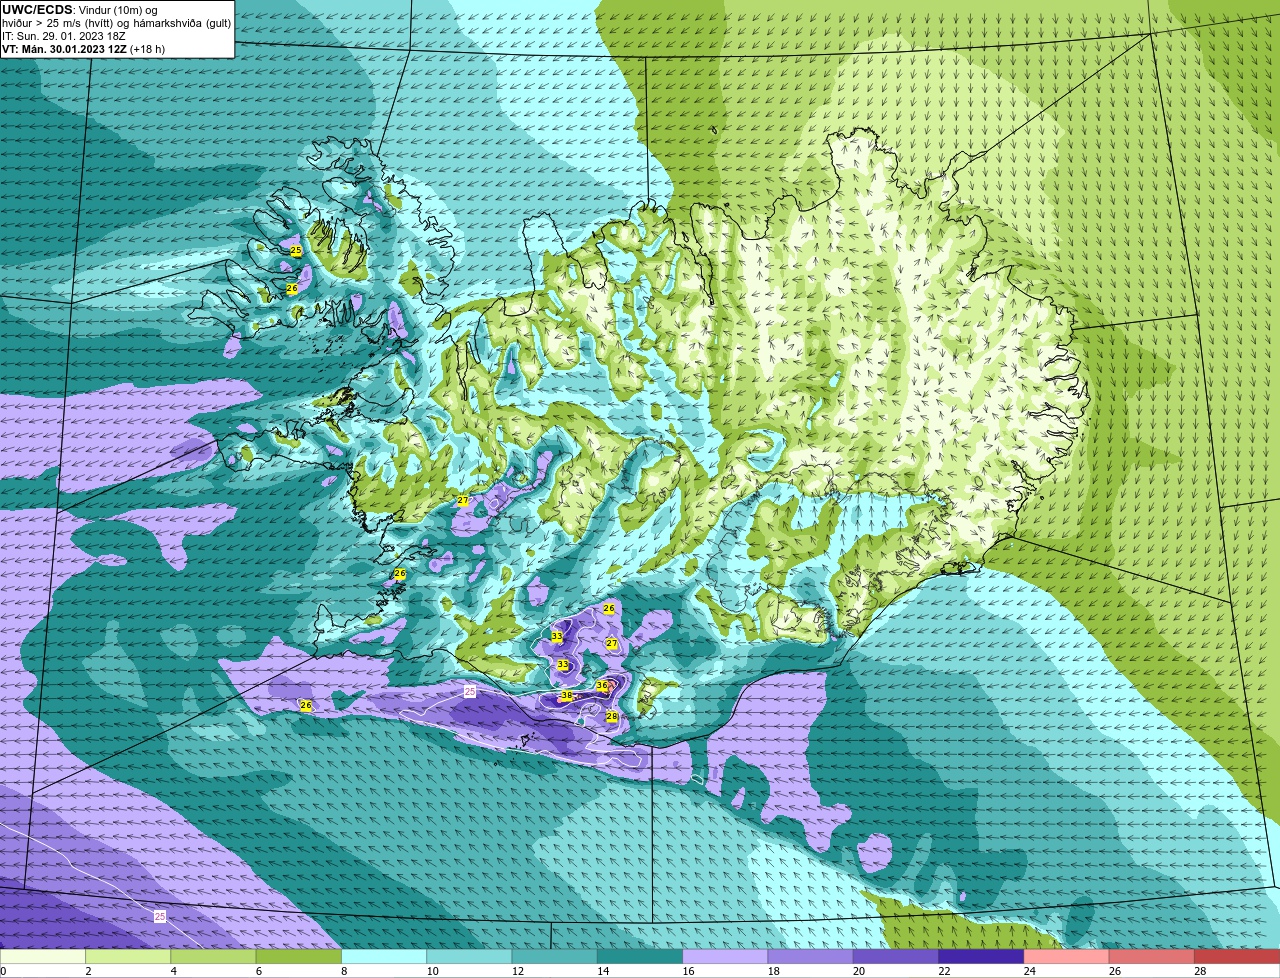Click the 22–24 m/s dark indigo legend swatch
The image size is (1280, 978).
point(981,957)
